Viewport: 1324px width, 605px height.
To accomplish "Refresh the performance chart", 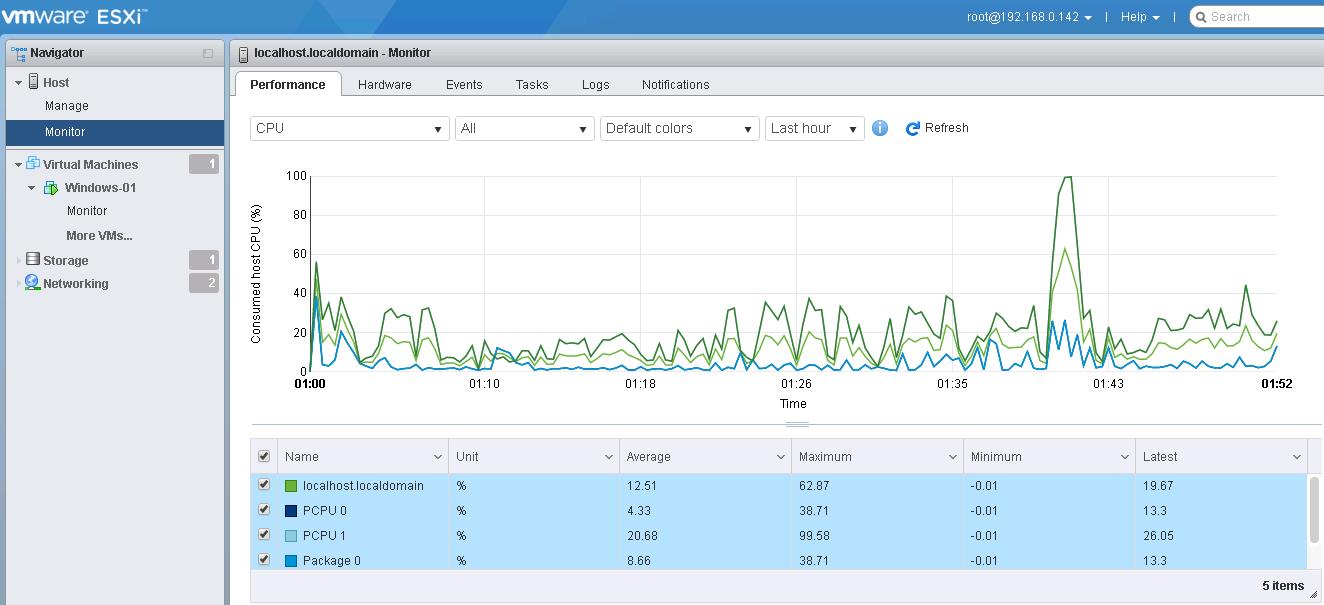I will point(937,128).
